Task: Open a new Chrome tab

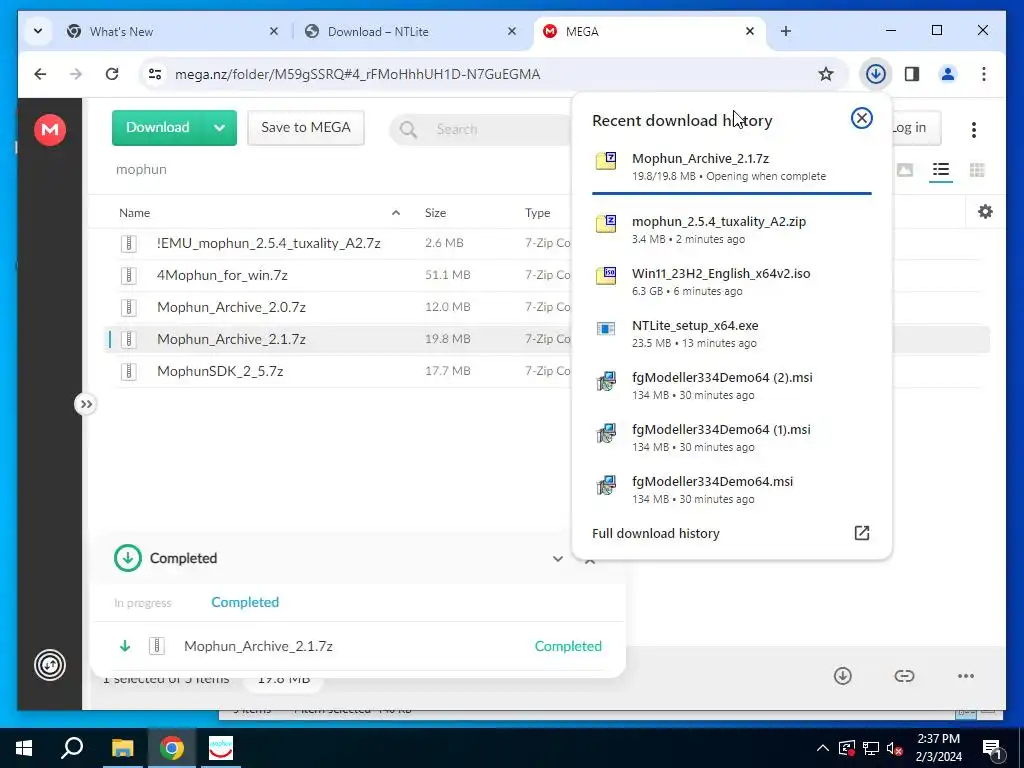Action: [786, 31]
